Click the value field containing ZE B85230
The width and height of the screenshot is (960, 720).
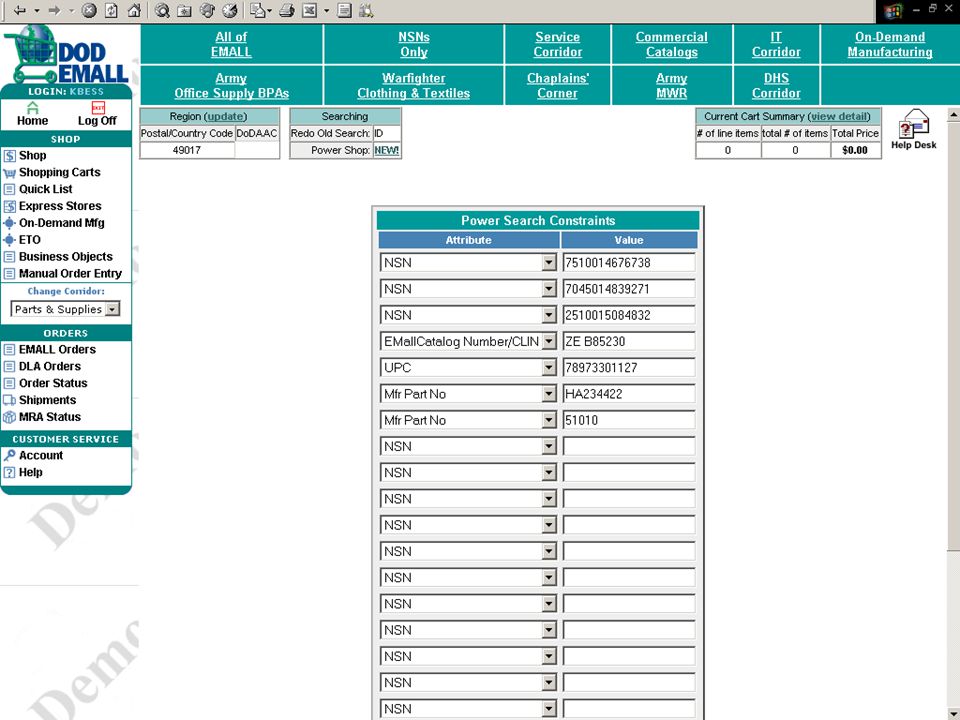629,342
